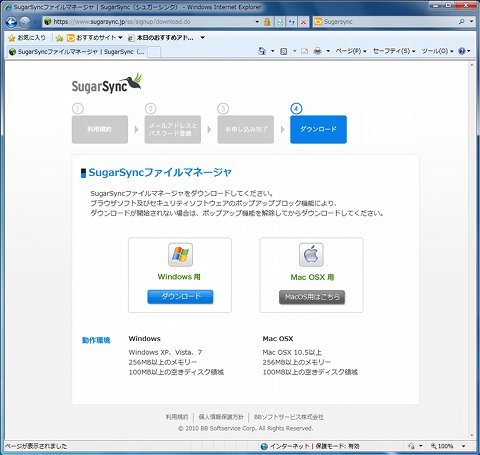The width and height of the screenshot is (480, 455).
Task: Select the SugarSyncファイルマネージャ browser tab
Action: [77, 52]
